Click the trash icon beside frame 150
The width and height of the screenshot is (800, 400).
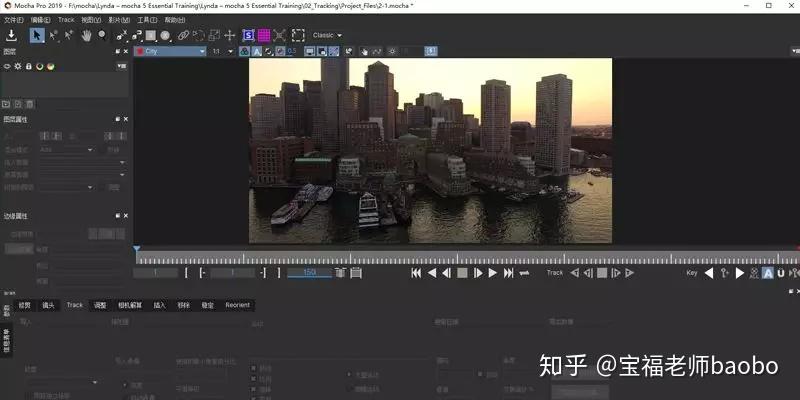[340, 273]
